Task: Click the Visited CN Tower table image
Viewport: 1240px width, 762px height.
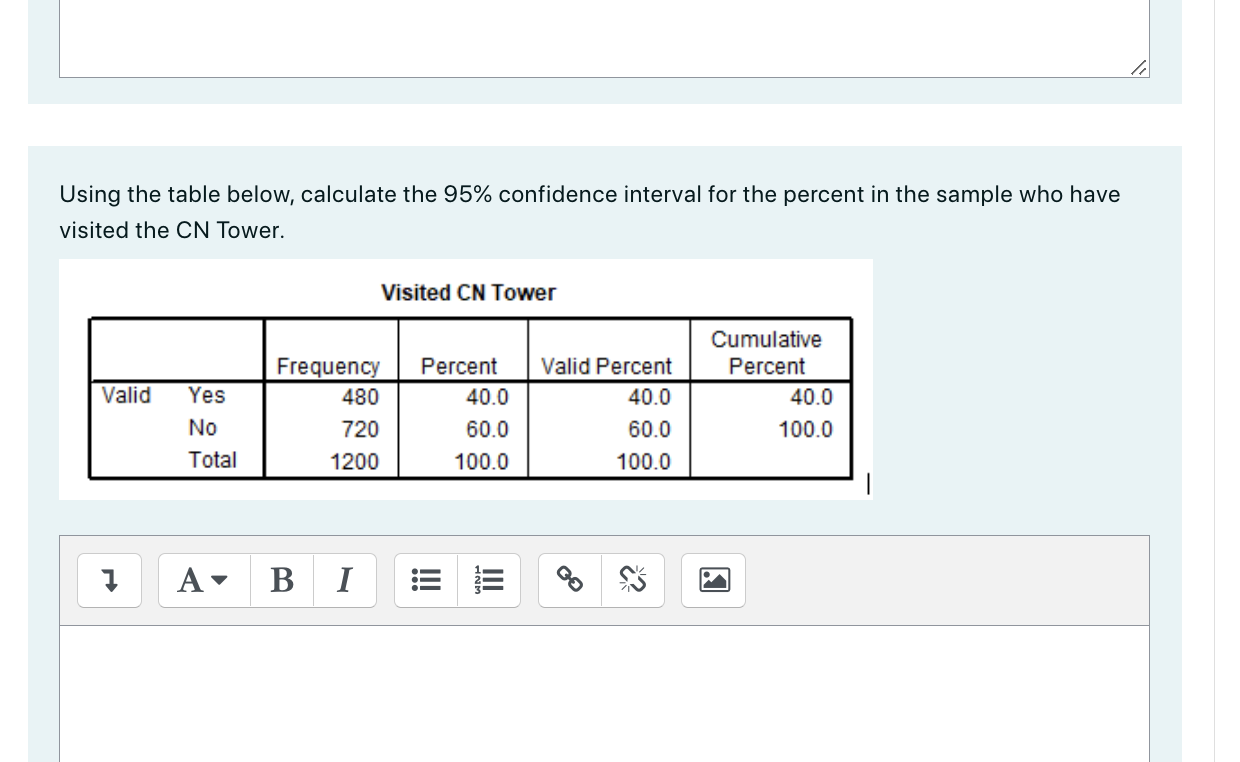Action: click(466, 379)
